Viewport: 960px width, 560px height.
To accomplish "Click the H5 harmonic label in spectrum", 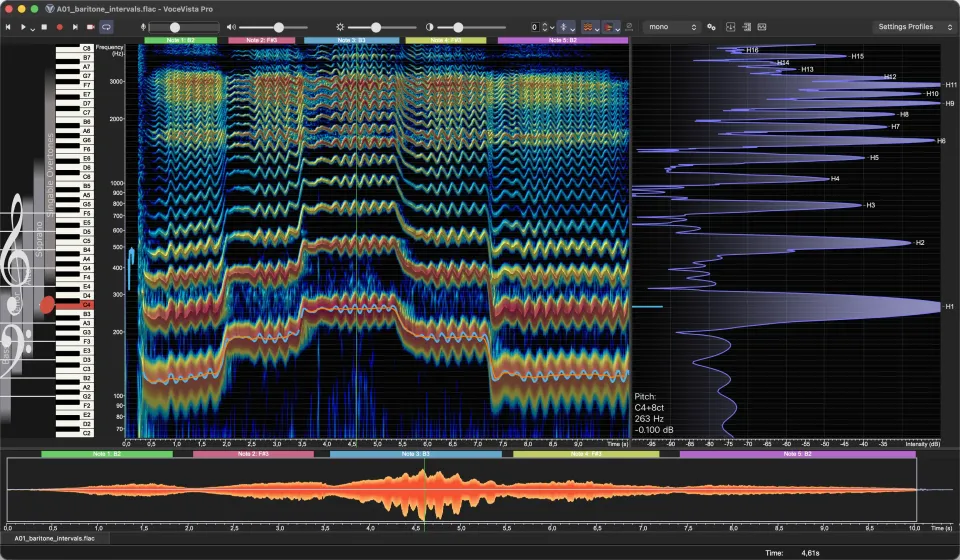I will pyautogui.click(x=874, y=158).
